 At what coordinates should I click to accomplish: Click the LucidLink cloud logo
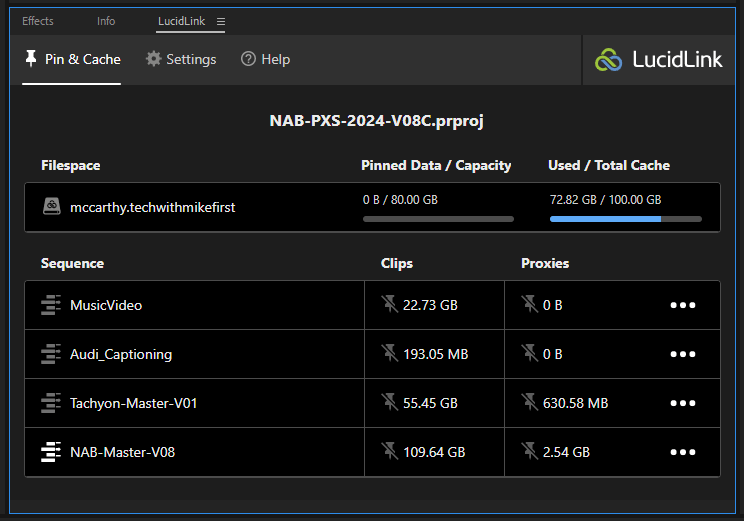tap(608, 60)
